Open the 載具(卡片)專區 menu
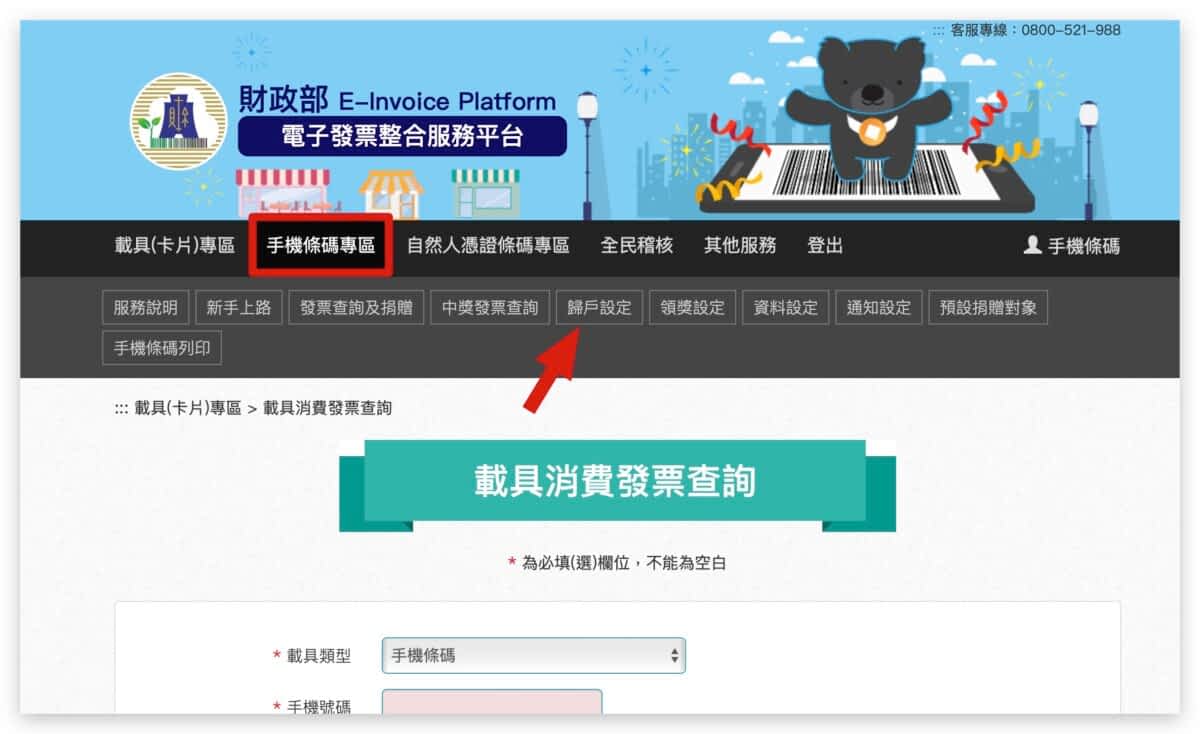This screenshot has height=734, width=1200. (174, 246)
